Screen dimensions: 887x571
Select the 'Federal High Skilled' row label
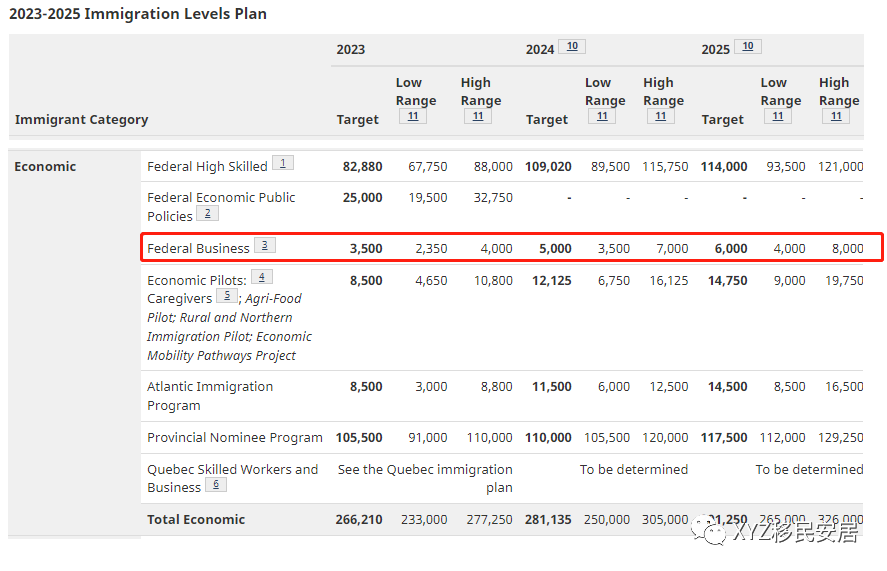207,166
